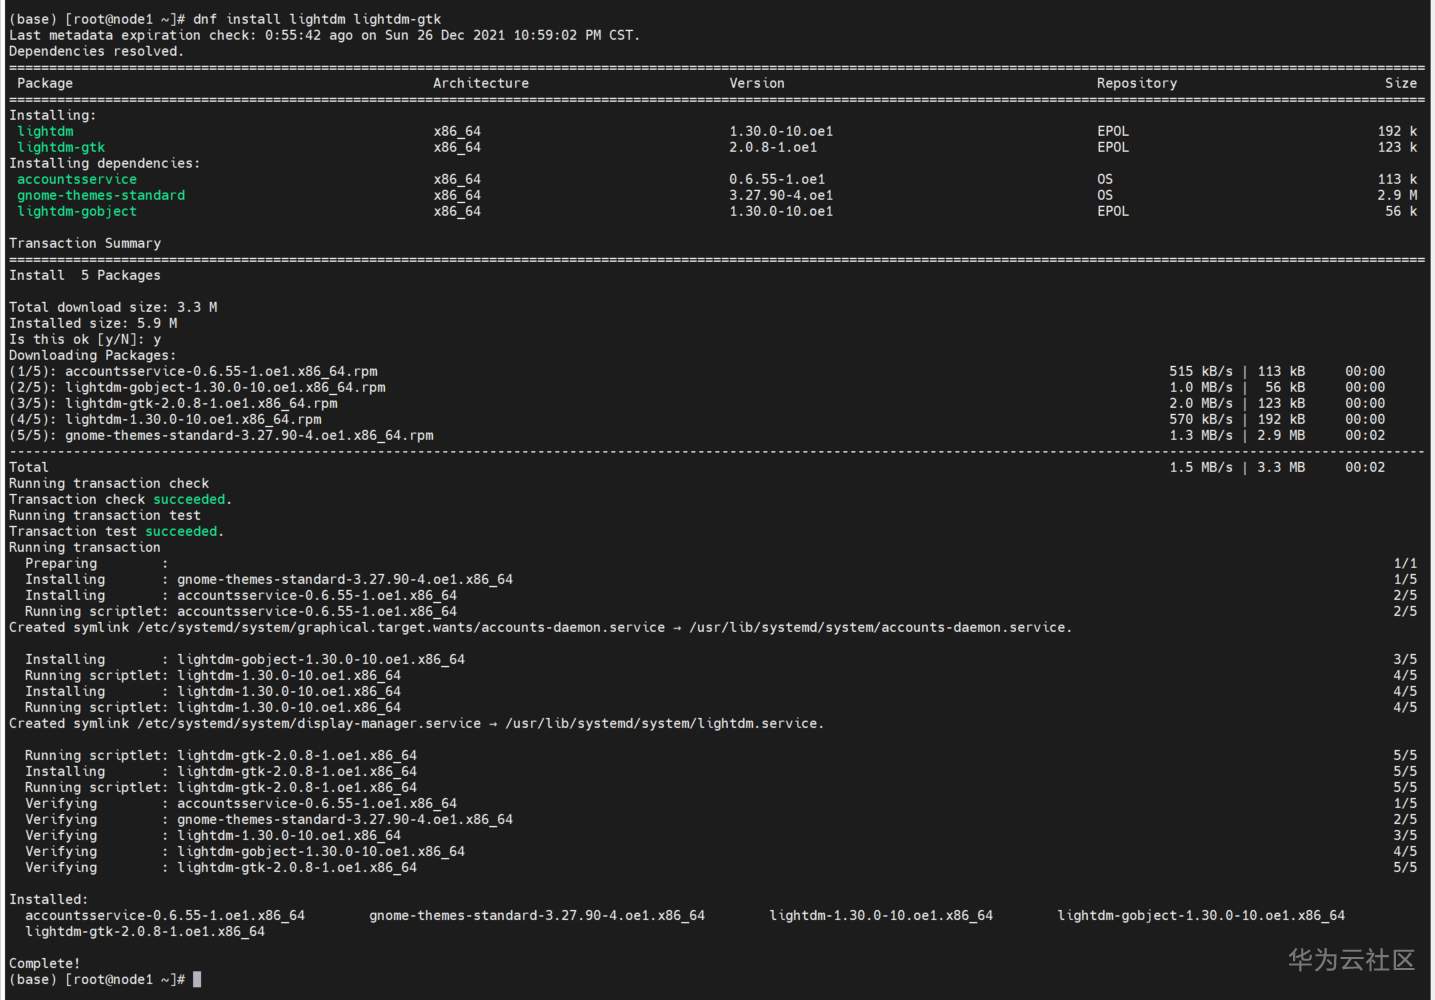Click the "Transaction Summary" heading
Screen dimensions: 1435x1000
[x=85, y=243]
